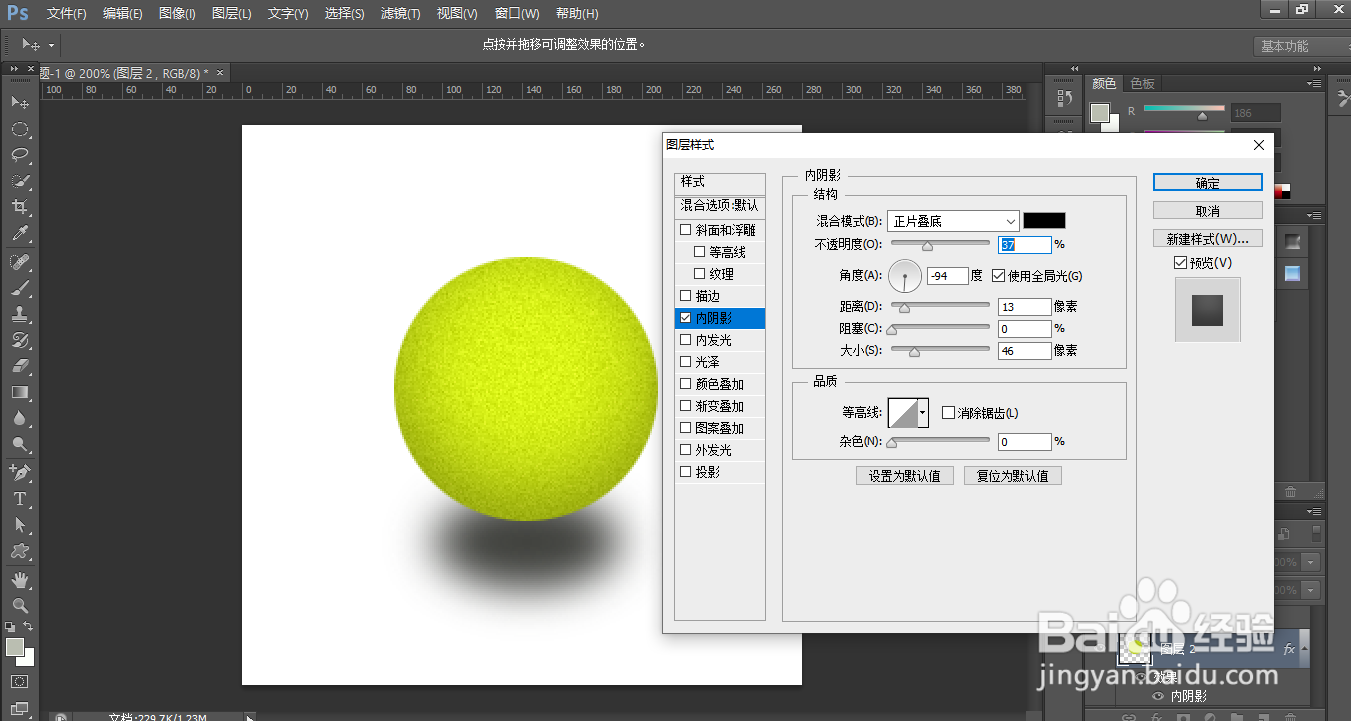Select the Horizontal Type tool

[19, 498]
